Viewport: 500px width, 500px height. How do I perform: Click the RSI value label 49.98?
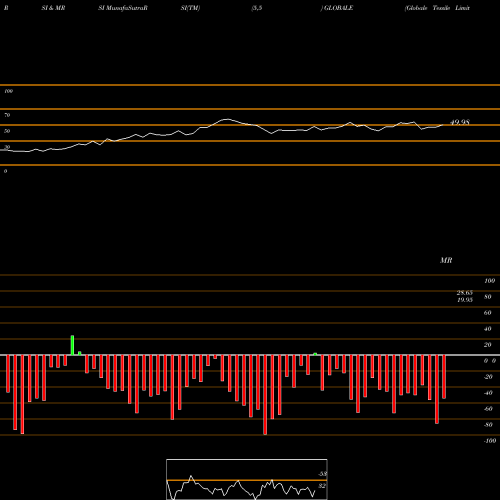pyautogui.click(x=460, y=122)
